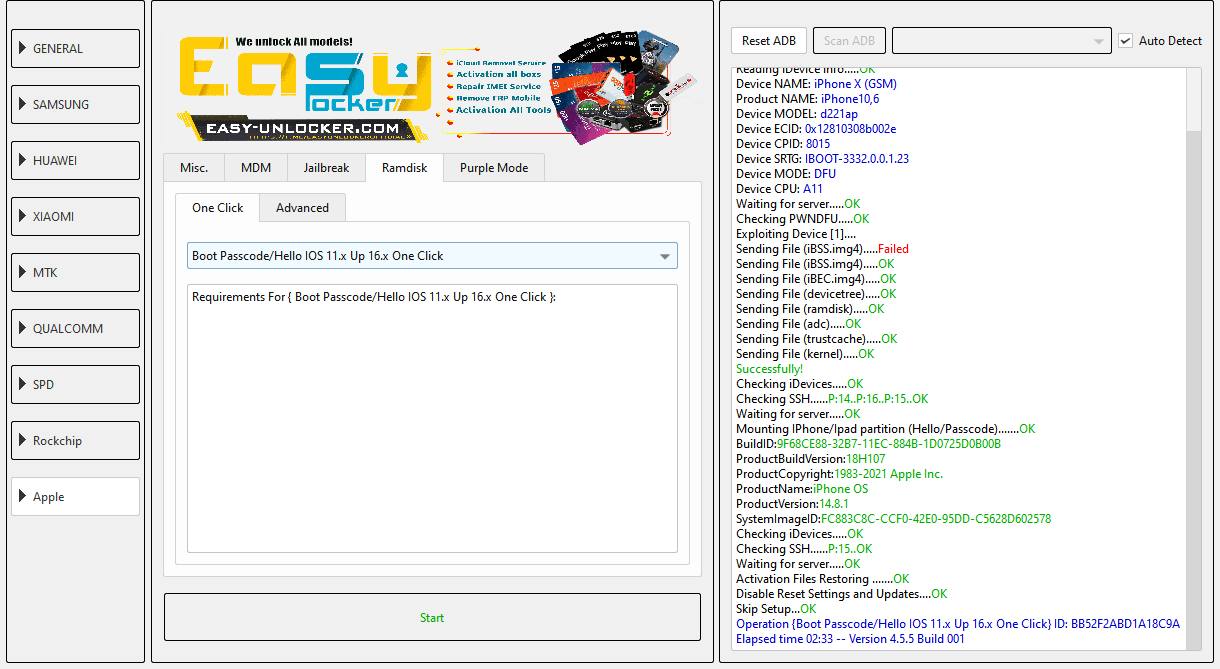Collapse the Apple sidebar section

(75, 496)
